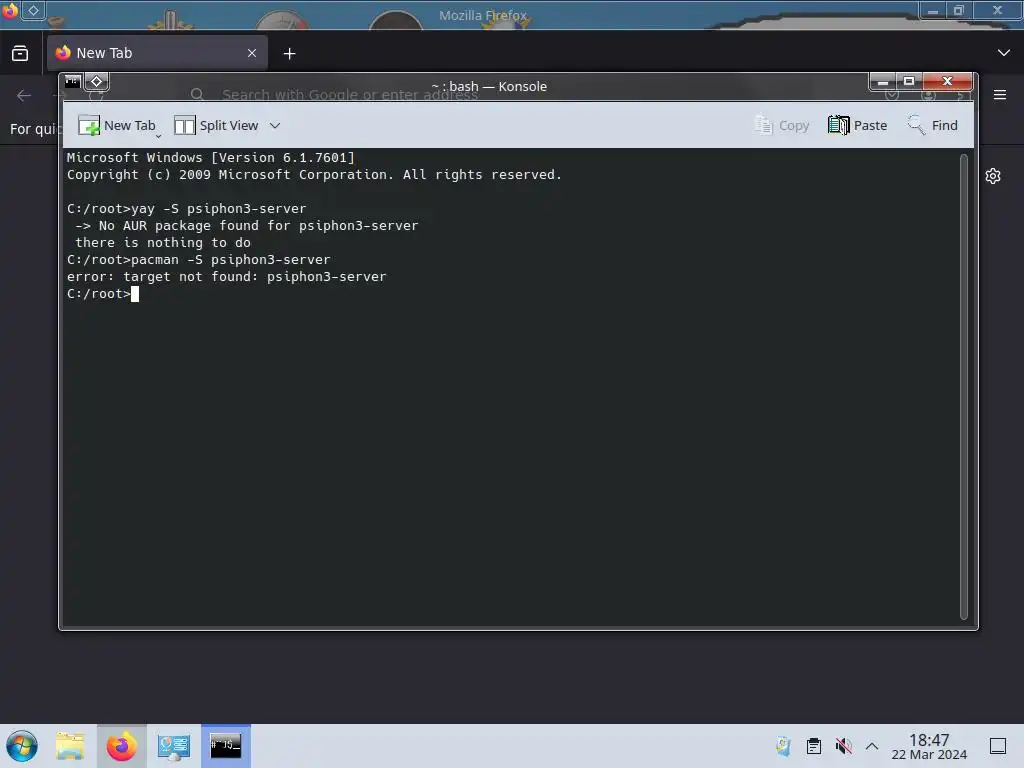Expand hidden system tray icons arrow
Image resolution: width=1024 pixels, height=768 pixels.
tap(872, 746)
